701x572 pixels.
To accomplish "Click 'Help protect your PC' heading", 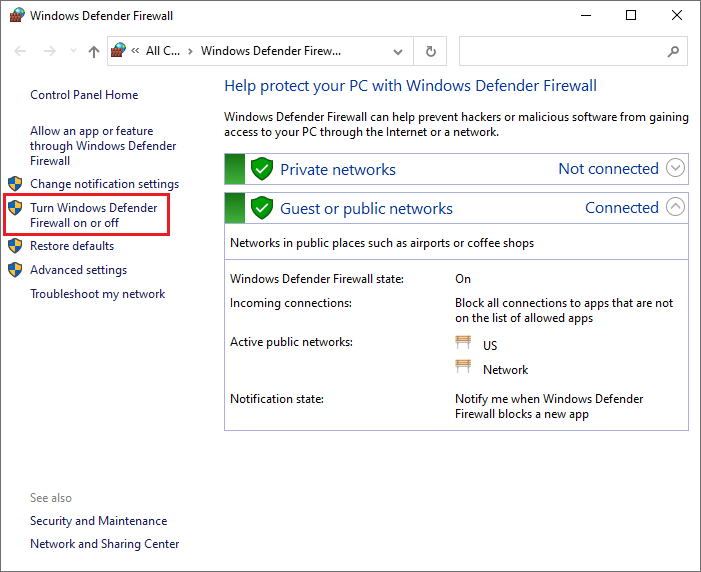I will click(x=410, y=86).
